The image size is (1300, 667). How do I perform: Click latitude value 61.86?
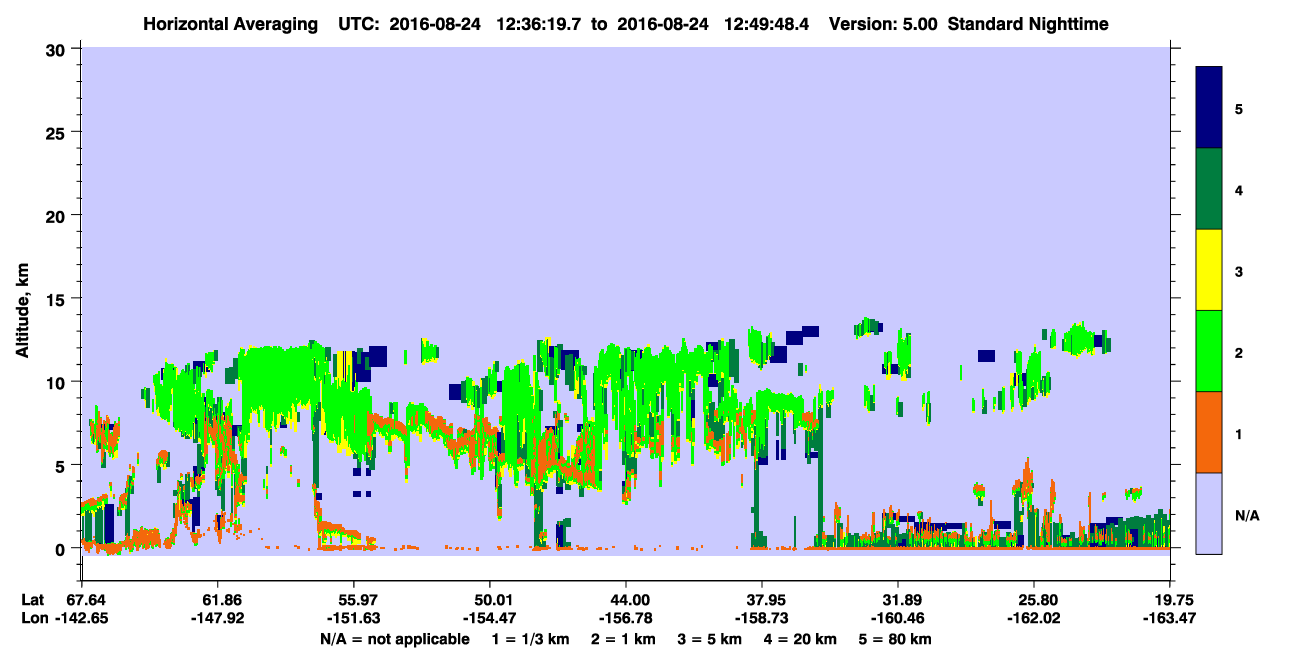218,600
